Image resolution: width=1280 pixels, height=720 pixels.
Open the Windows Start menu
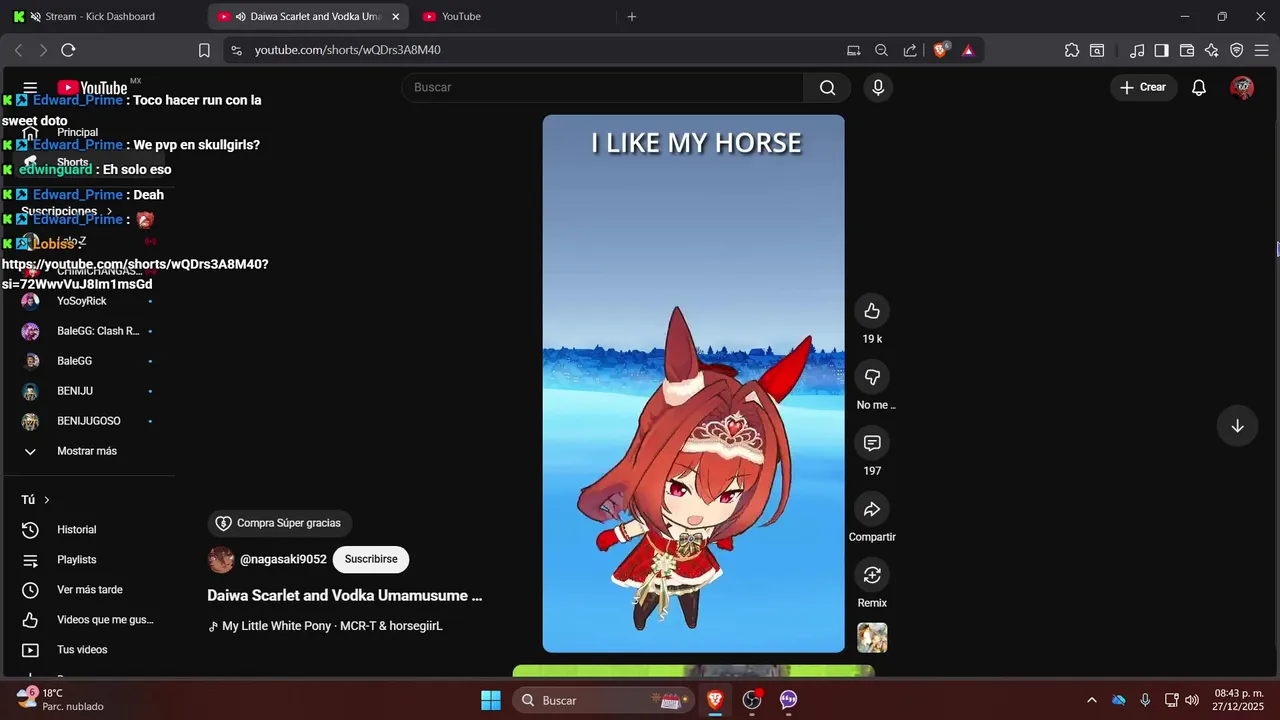[x=491, y=700]
